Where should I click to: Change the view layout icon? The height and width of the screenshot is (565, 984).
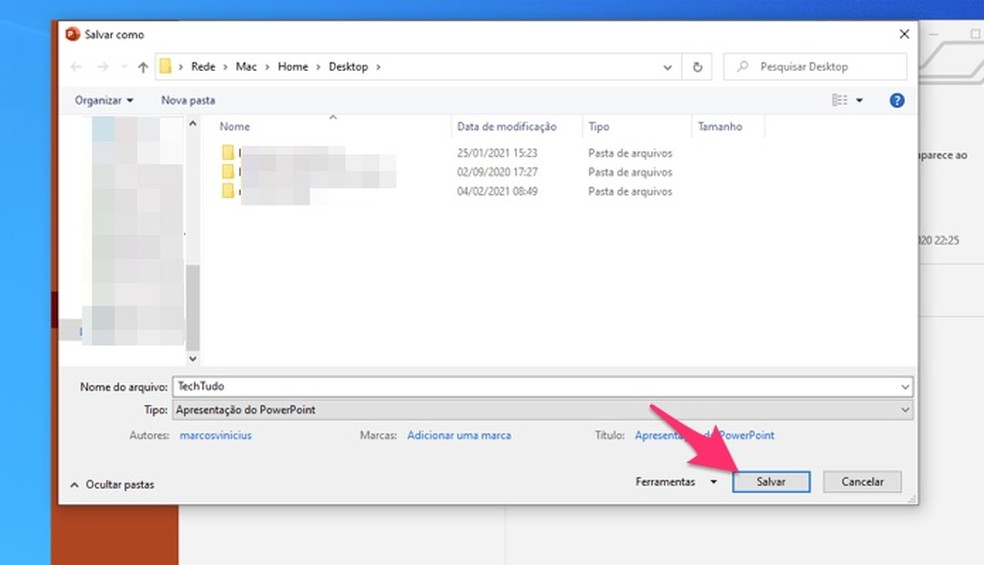[x=840, y=100]
